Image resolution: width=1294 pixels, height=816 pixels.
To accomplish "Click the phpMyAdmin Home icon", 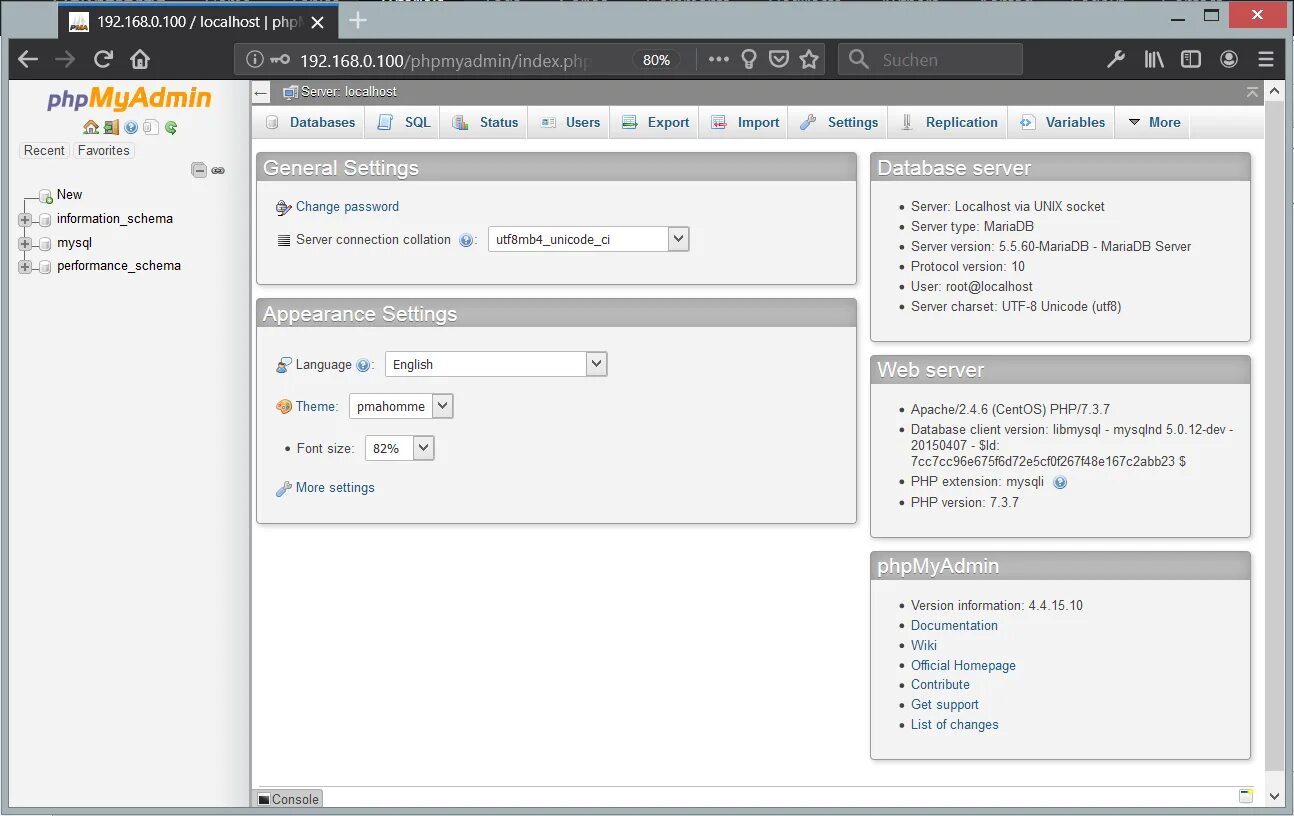I will tap(91, 127).
